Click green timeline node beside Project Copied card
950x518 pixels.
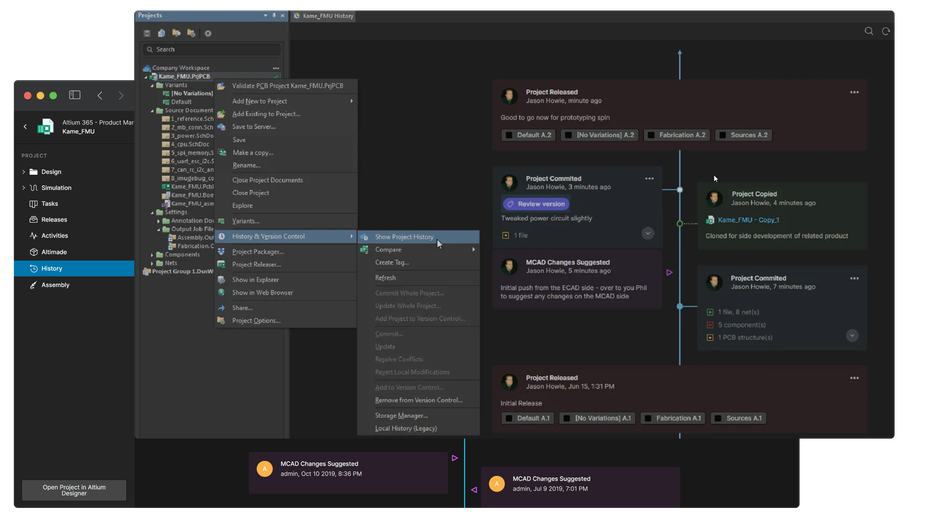click(680, 224)
